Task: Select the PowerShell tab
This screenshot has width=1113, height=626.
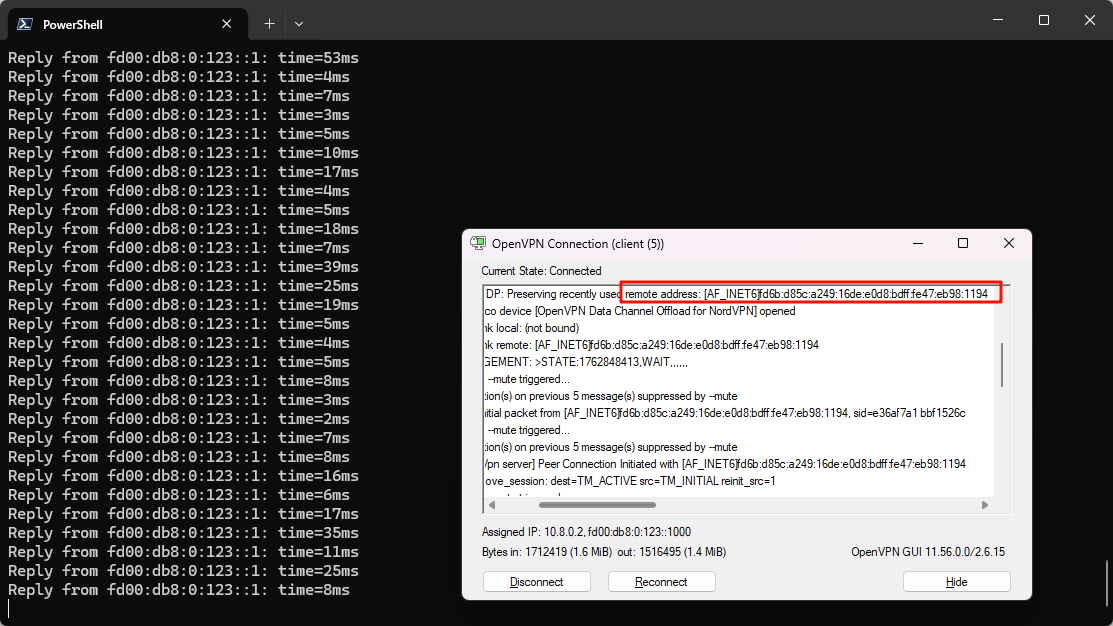Action: click(120, 24)
